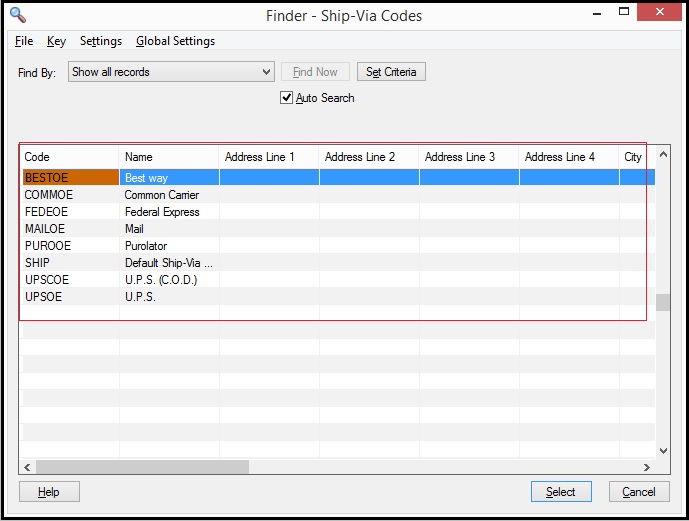Click the vertical scrollbar down arrow
689x521 pixels.
tap(664, 451)
